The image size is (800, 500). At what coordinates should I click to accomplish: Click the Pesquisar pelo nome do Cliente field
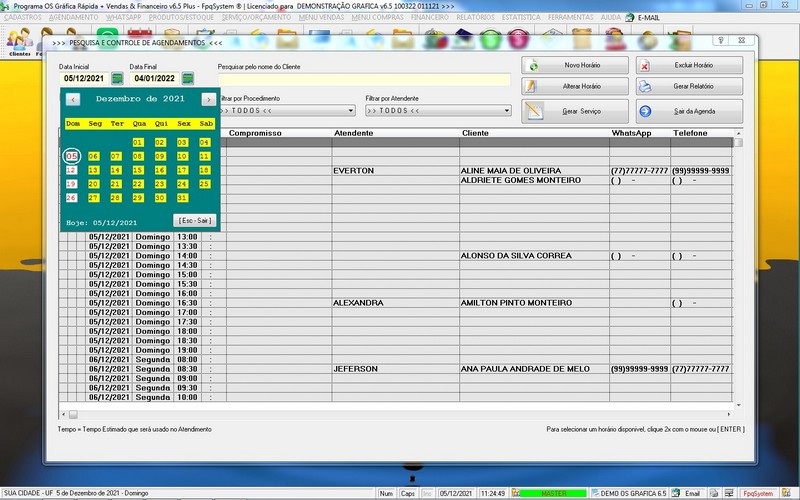pyautogui.click(x=364, y=79)
